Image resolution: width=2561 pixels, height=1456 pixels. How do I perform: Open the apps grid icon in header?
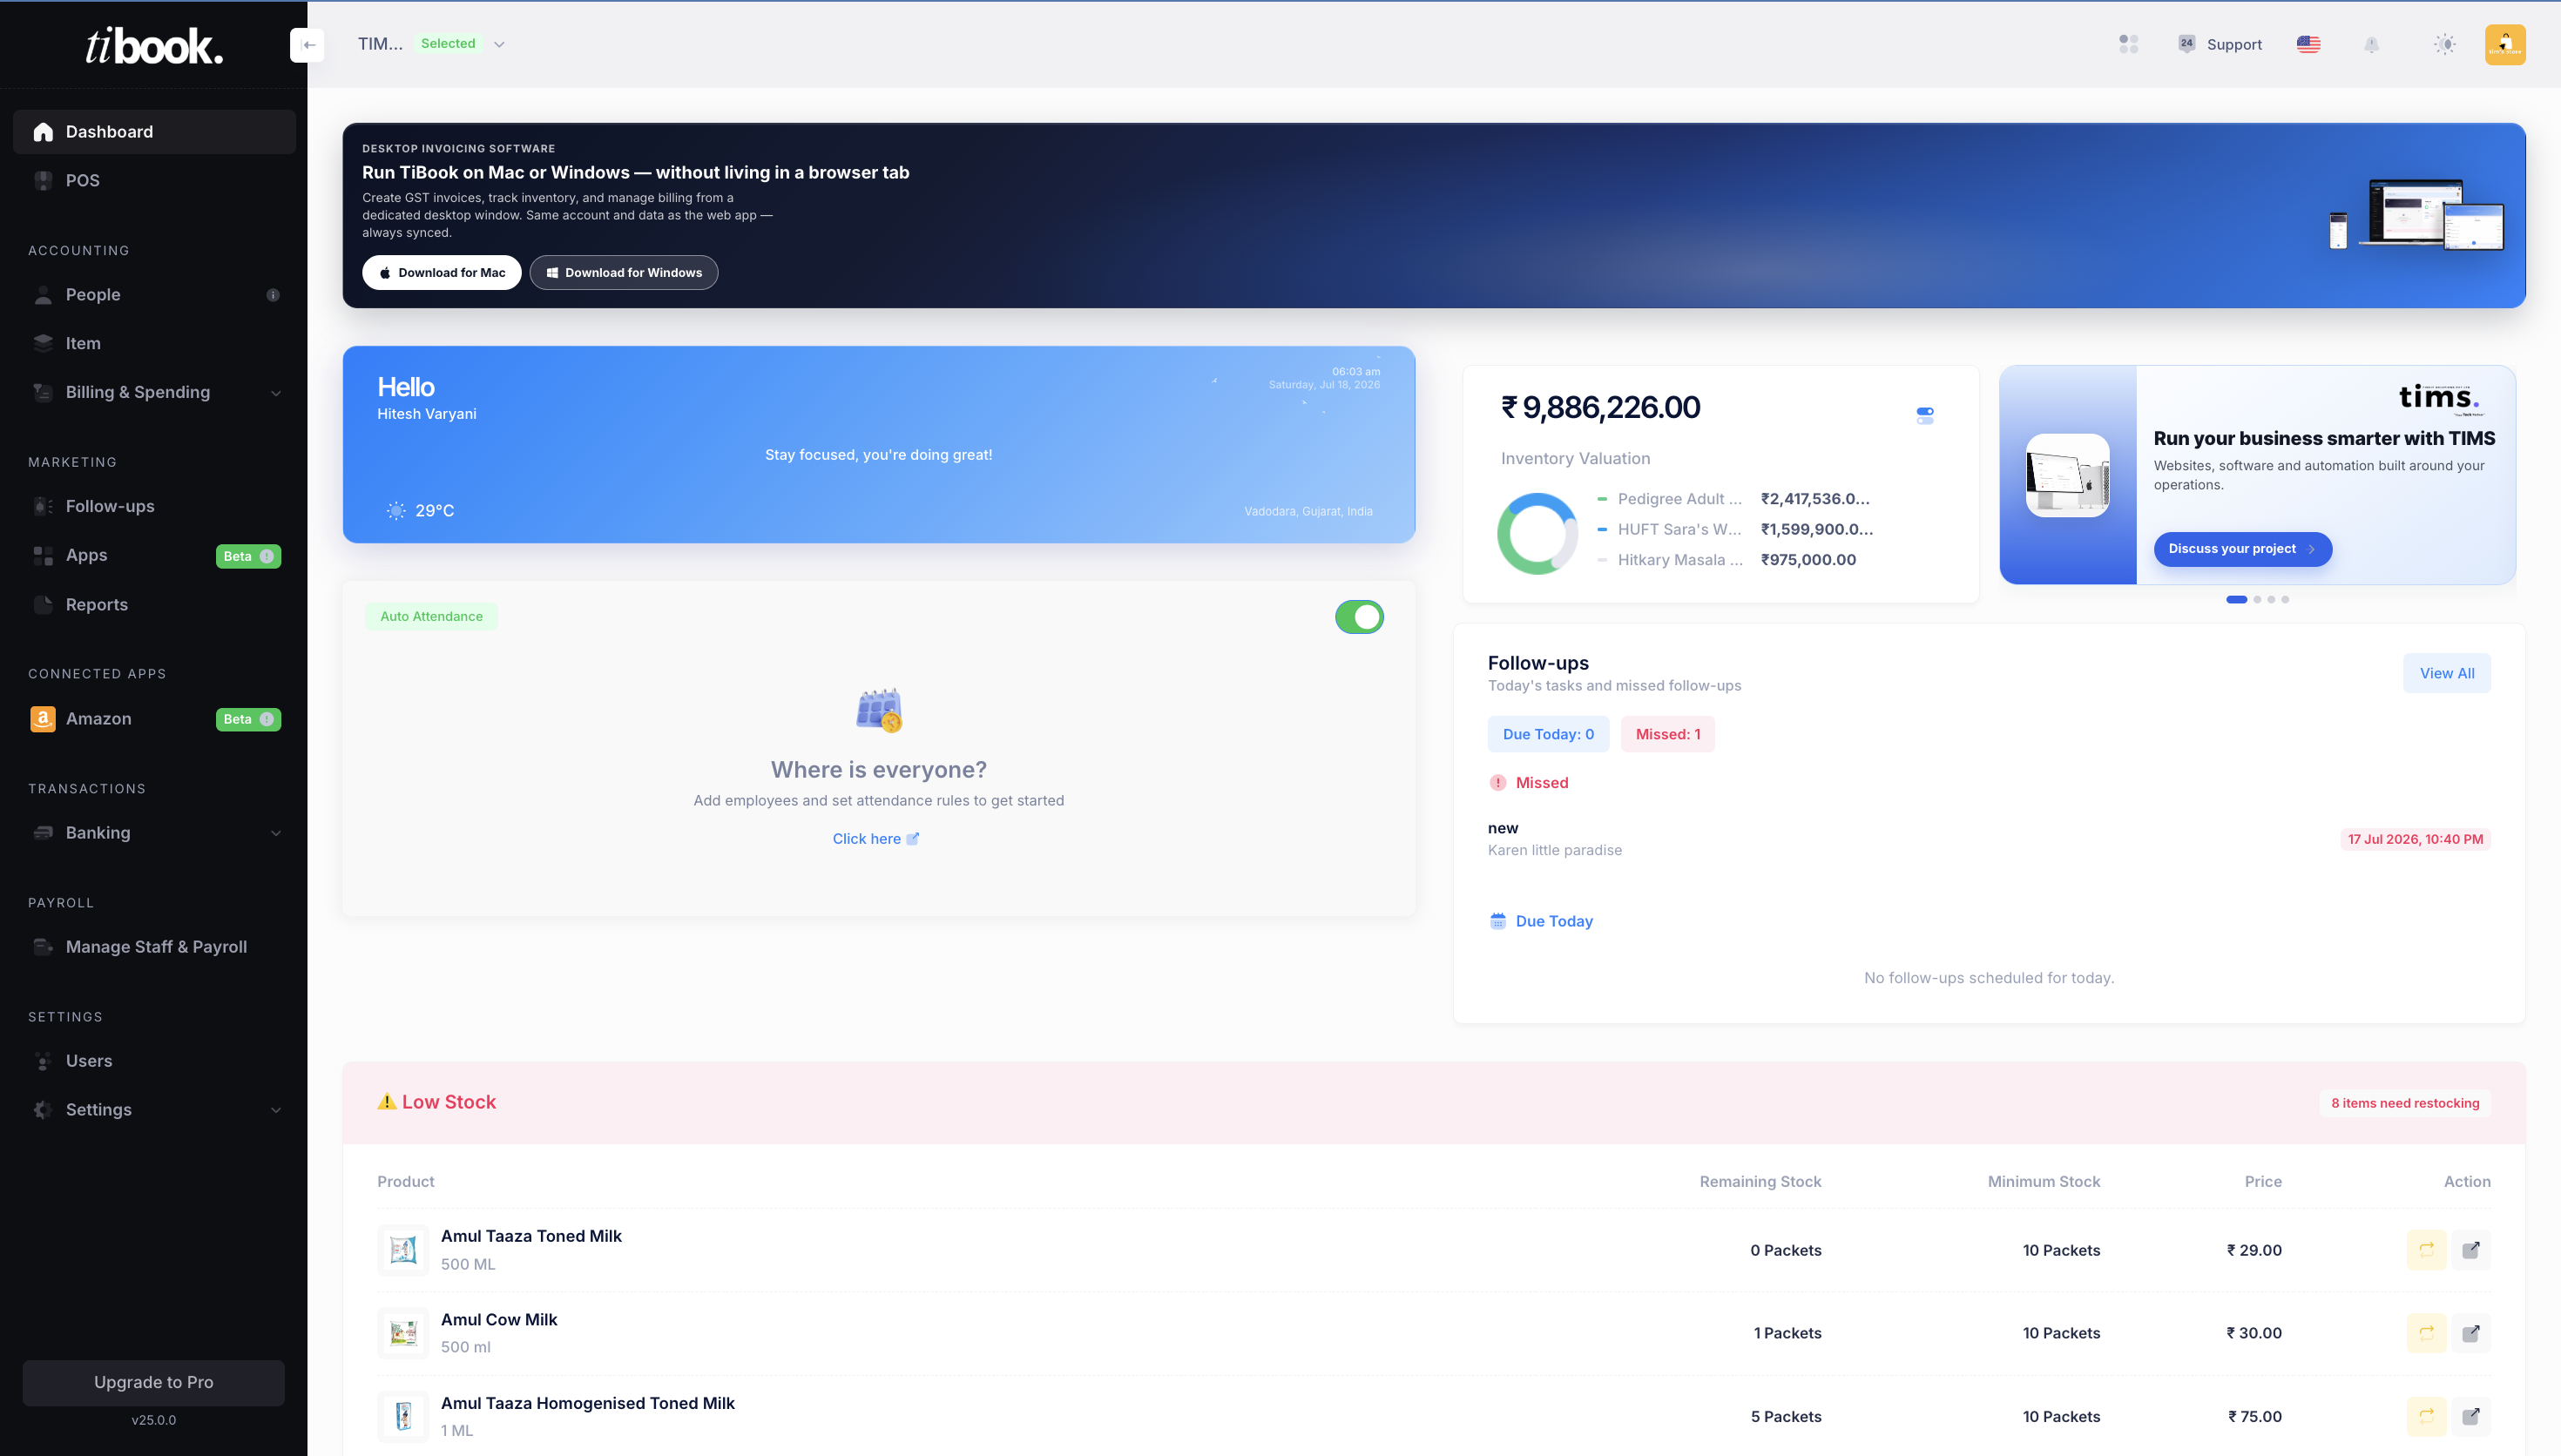click(x=2128, y=44)
